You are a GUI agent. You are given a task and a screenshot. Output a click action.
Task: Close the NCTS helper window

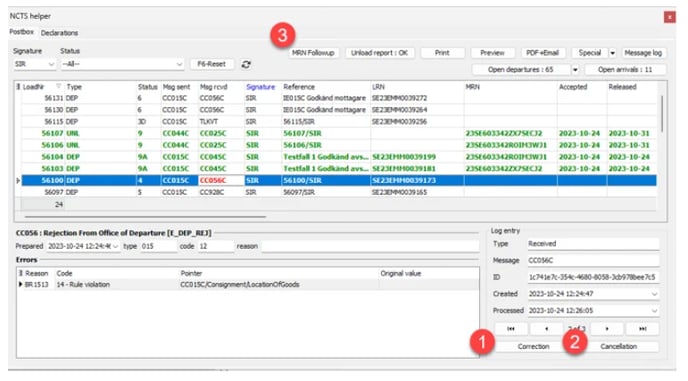[x=670, y=17]
